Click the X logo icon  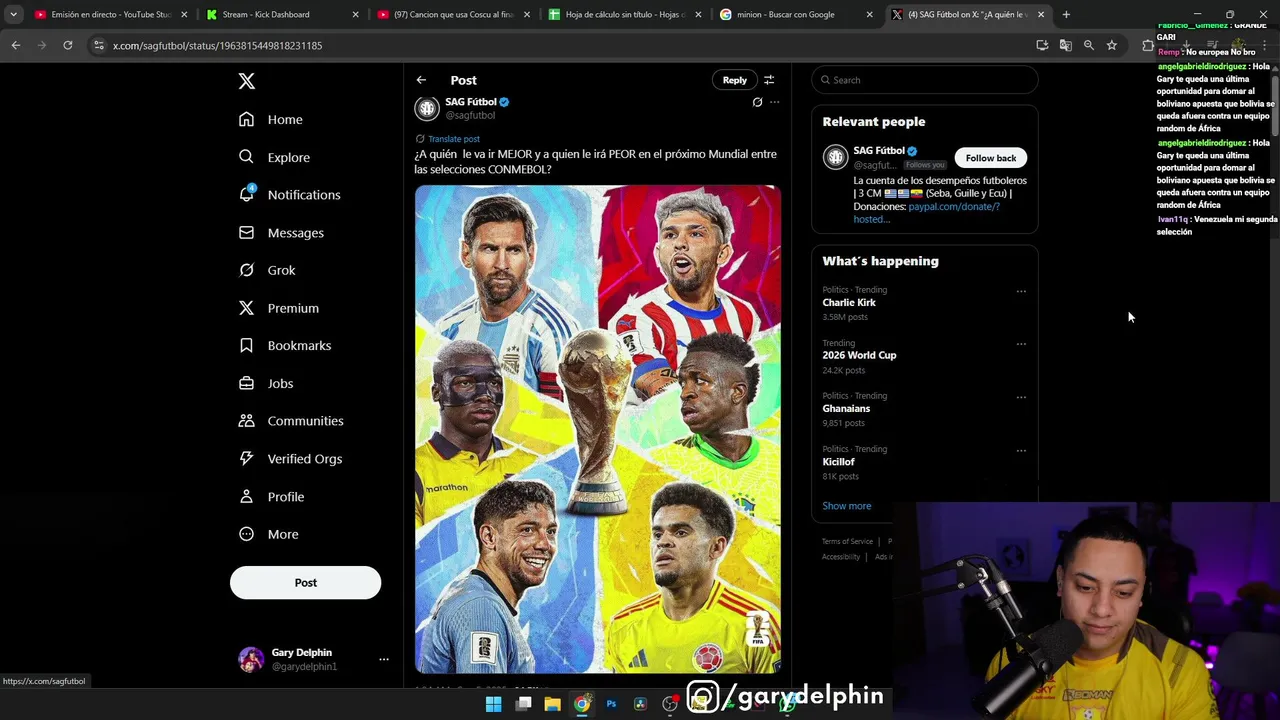click(247, 81)
